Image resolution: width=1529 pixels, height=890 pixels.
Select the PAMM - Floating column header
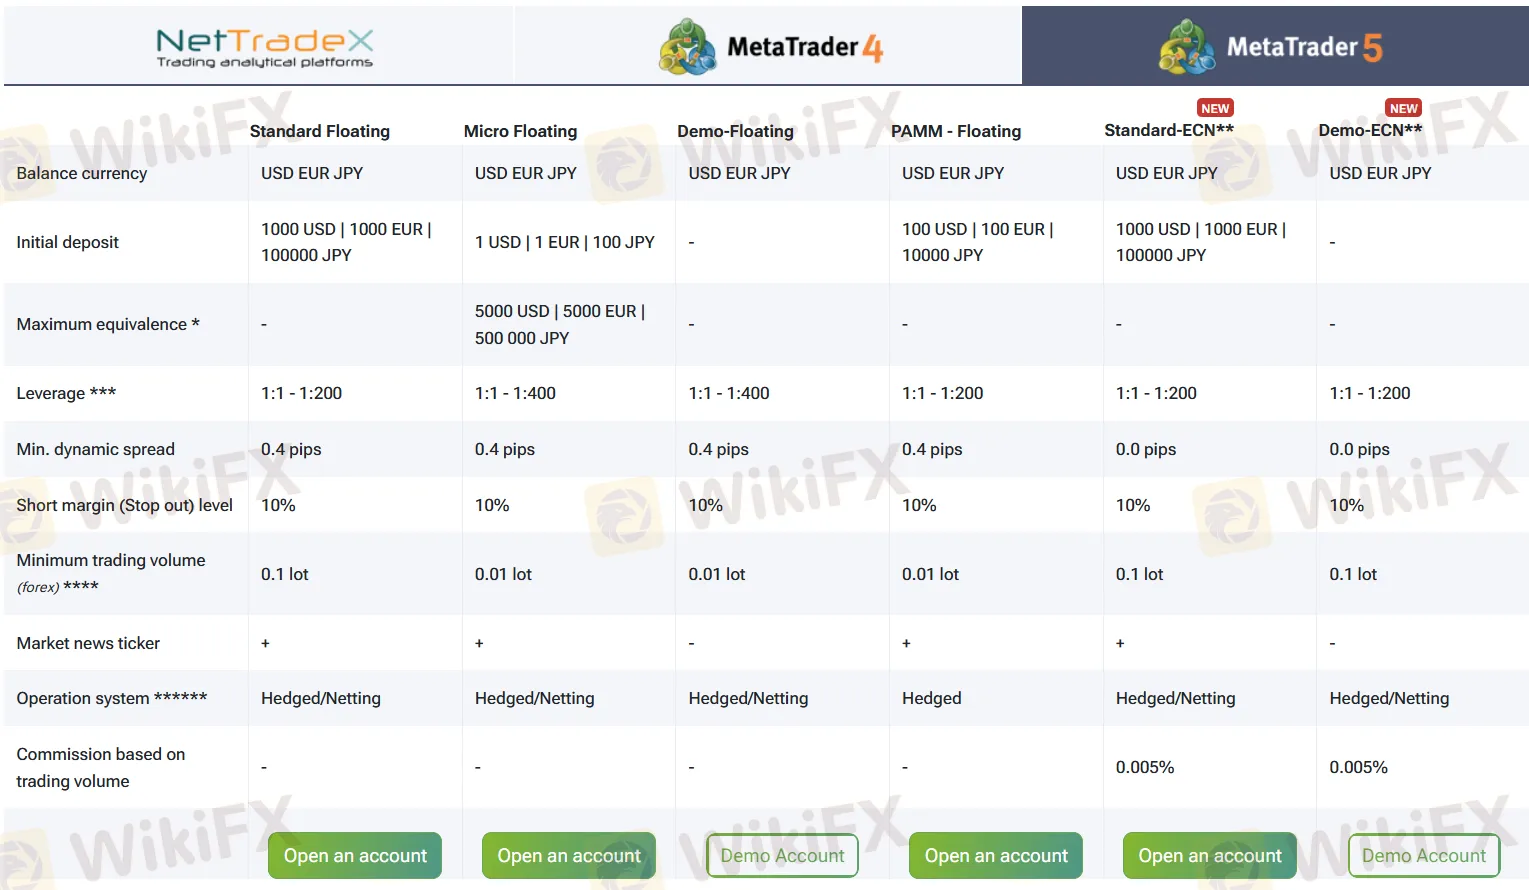956,131
